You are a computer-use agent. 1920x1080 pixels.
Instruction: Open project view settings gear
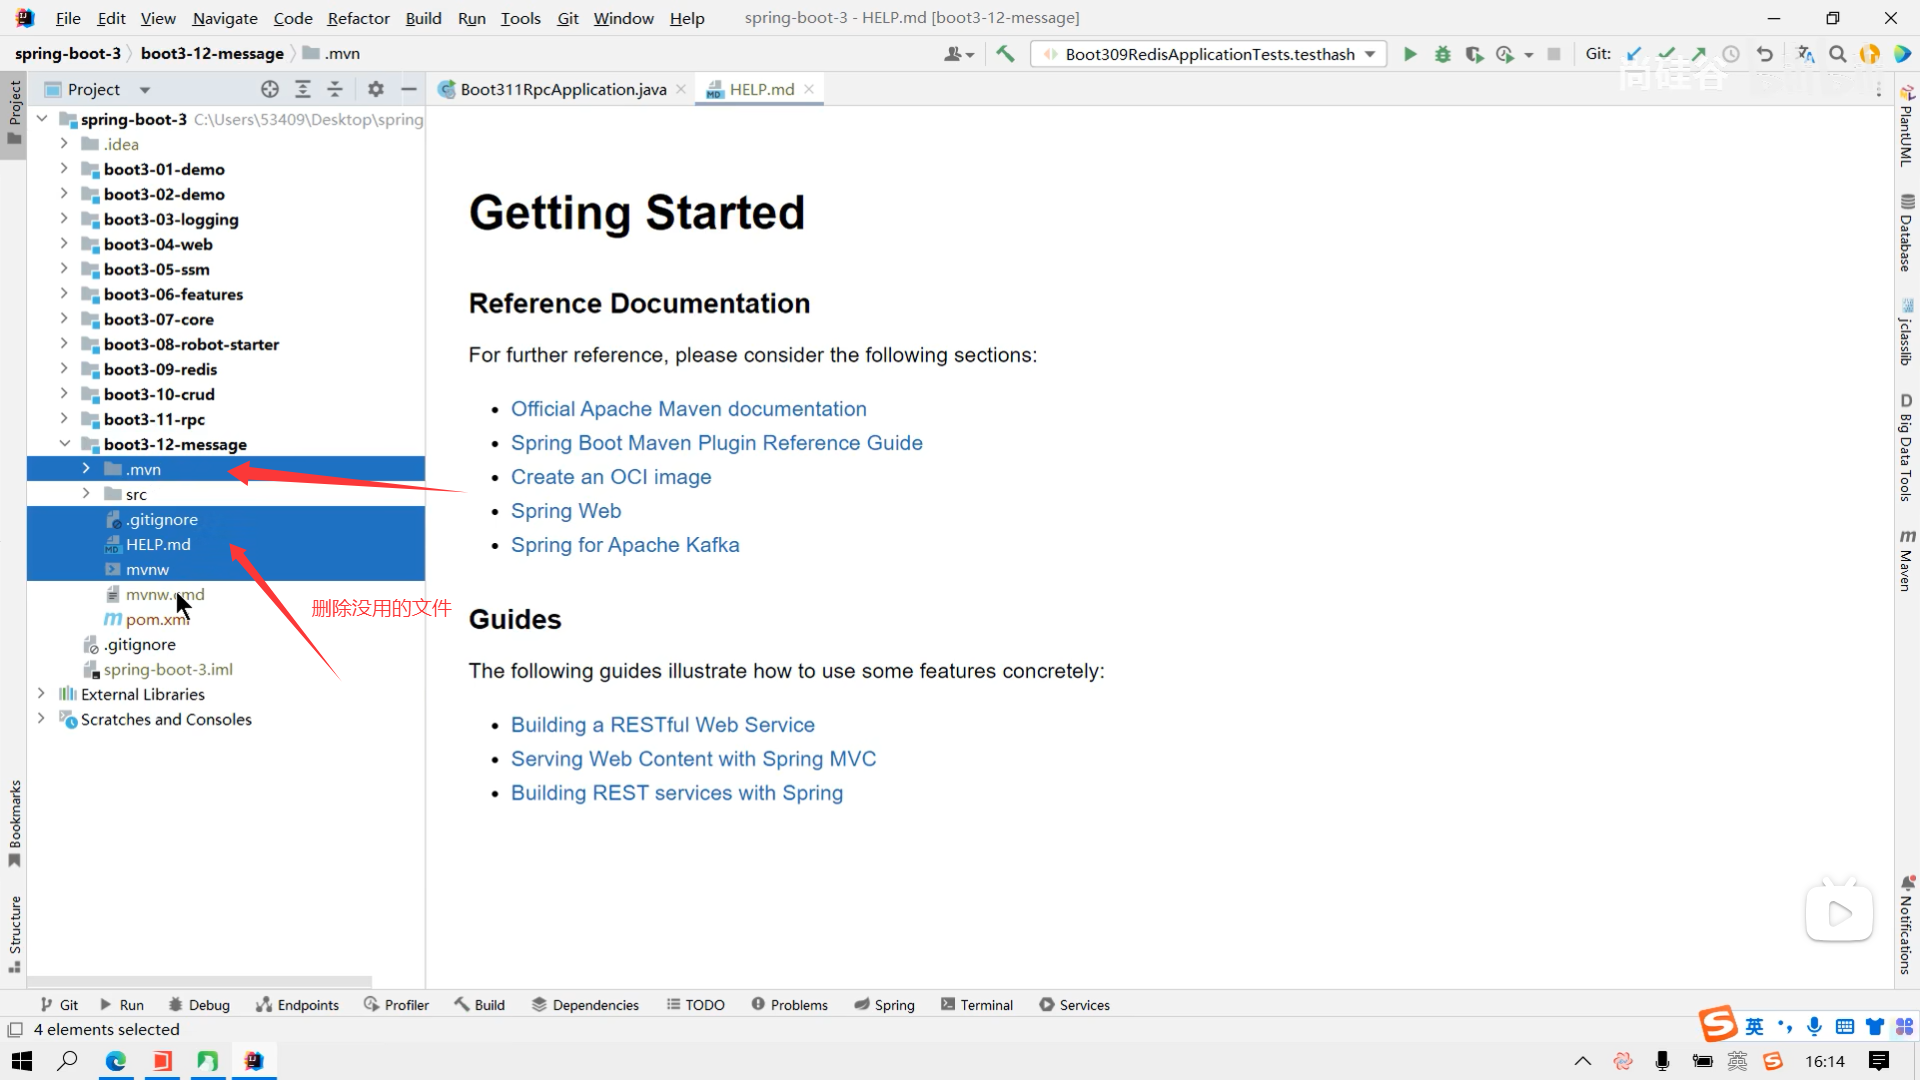pyautogui.click(x=375, y=89)
